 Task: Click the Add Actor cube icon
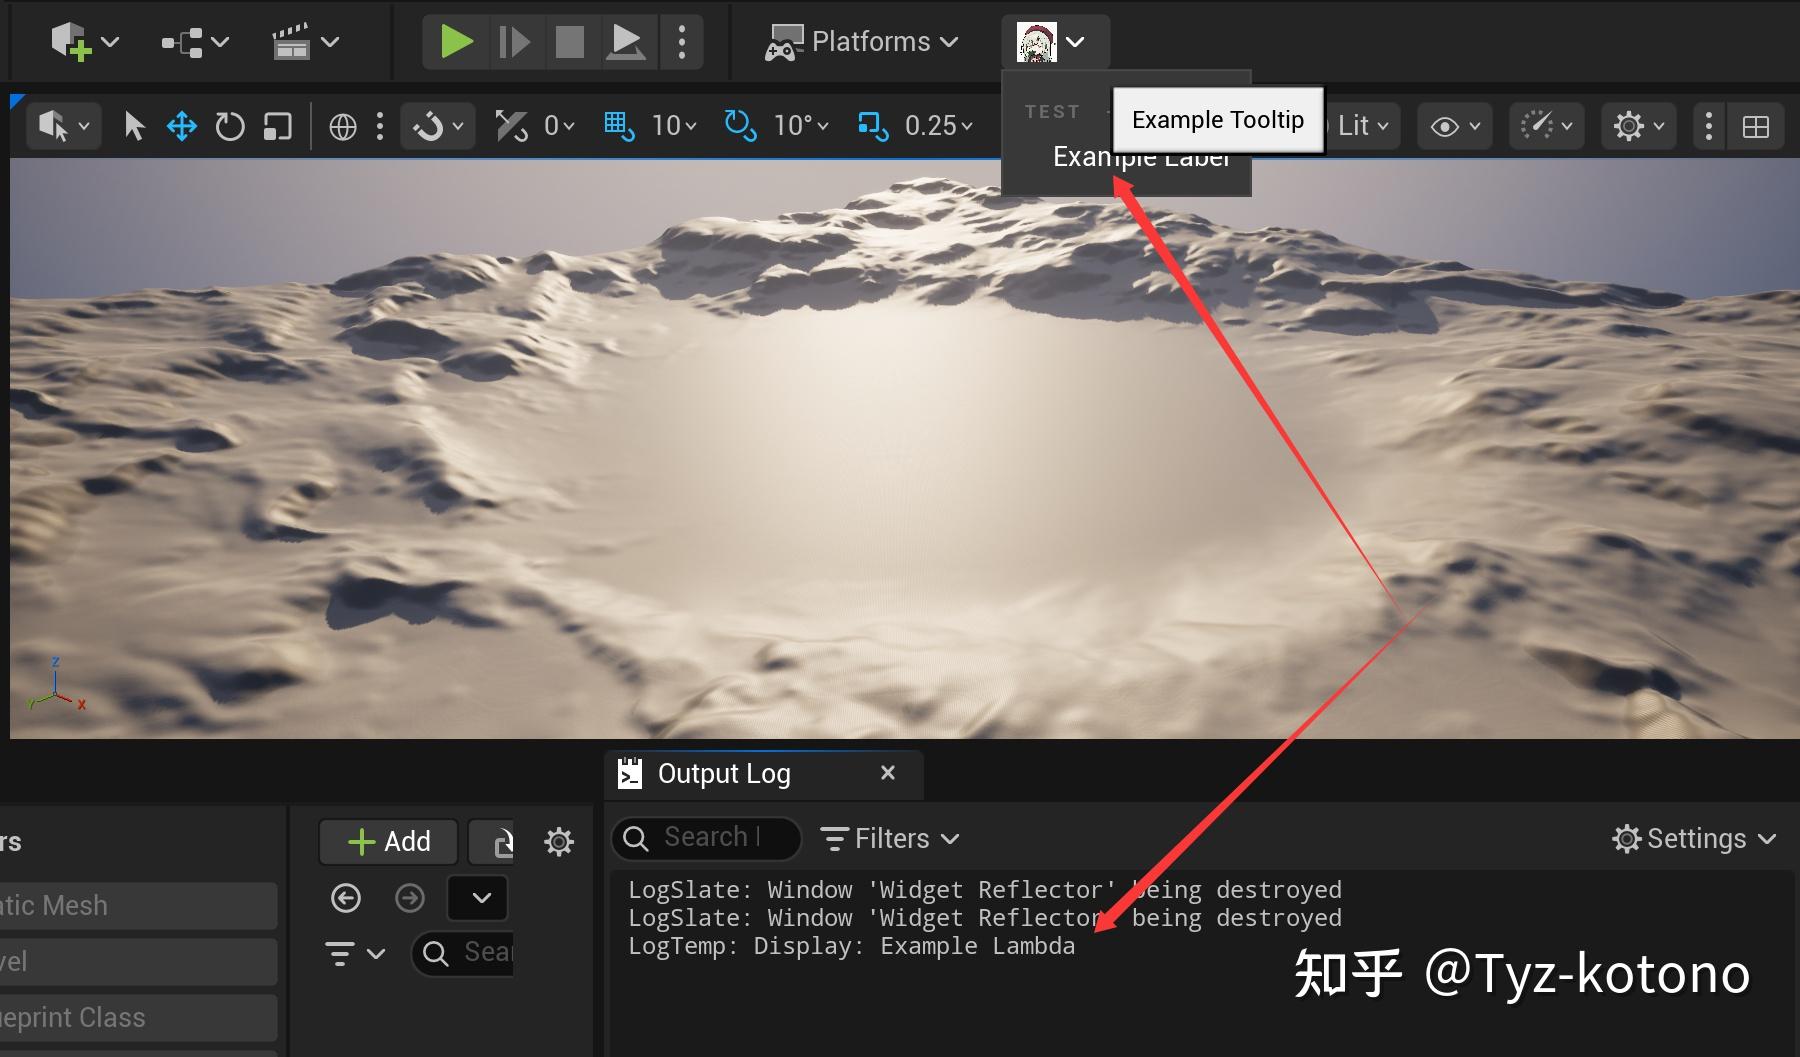pos(70,41)
